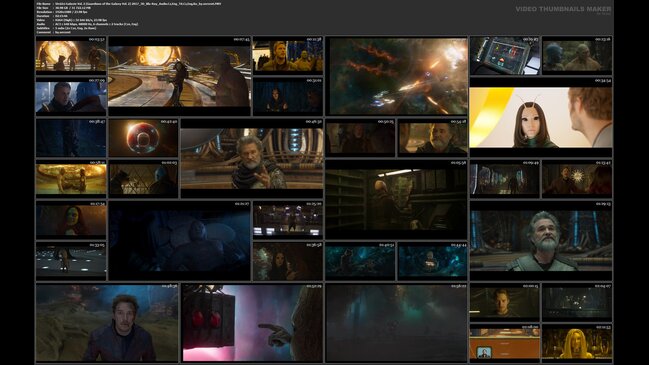The image size is (649, 365).
Task: Click the space battle explosion thumbnail
Action: click(x=397, y=76)
